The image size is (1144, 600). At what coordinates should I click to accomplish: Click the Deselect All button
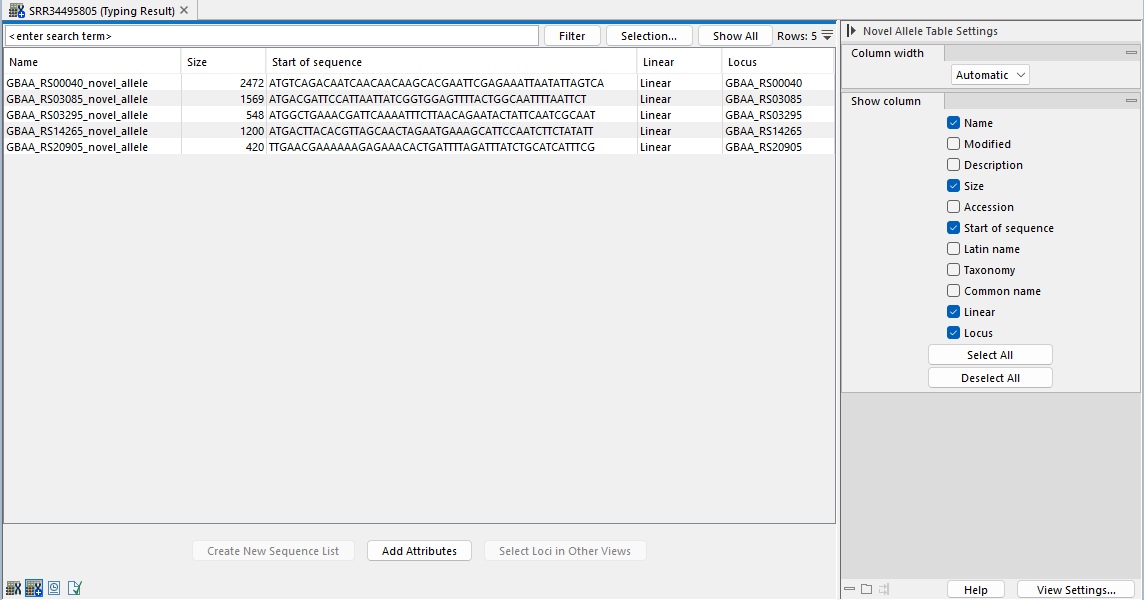(x=990, y=378)
